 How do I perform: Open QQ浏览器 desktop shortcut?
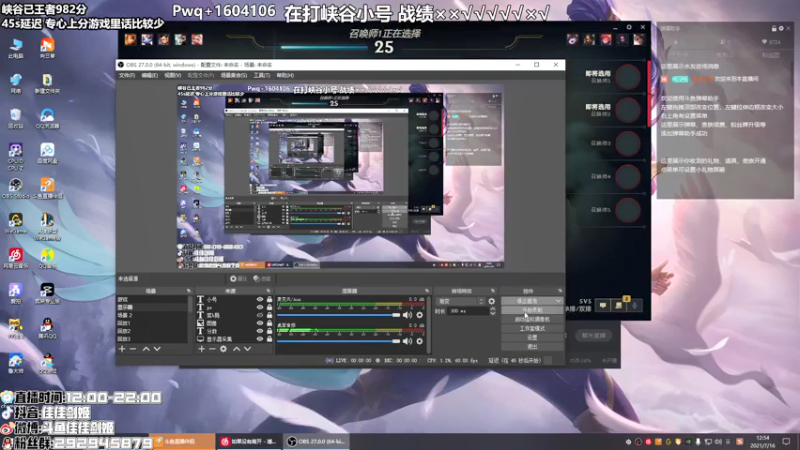tap(47, 118)
